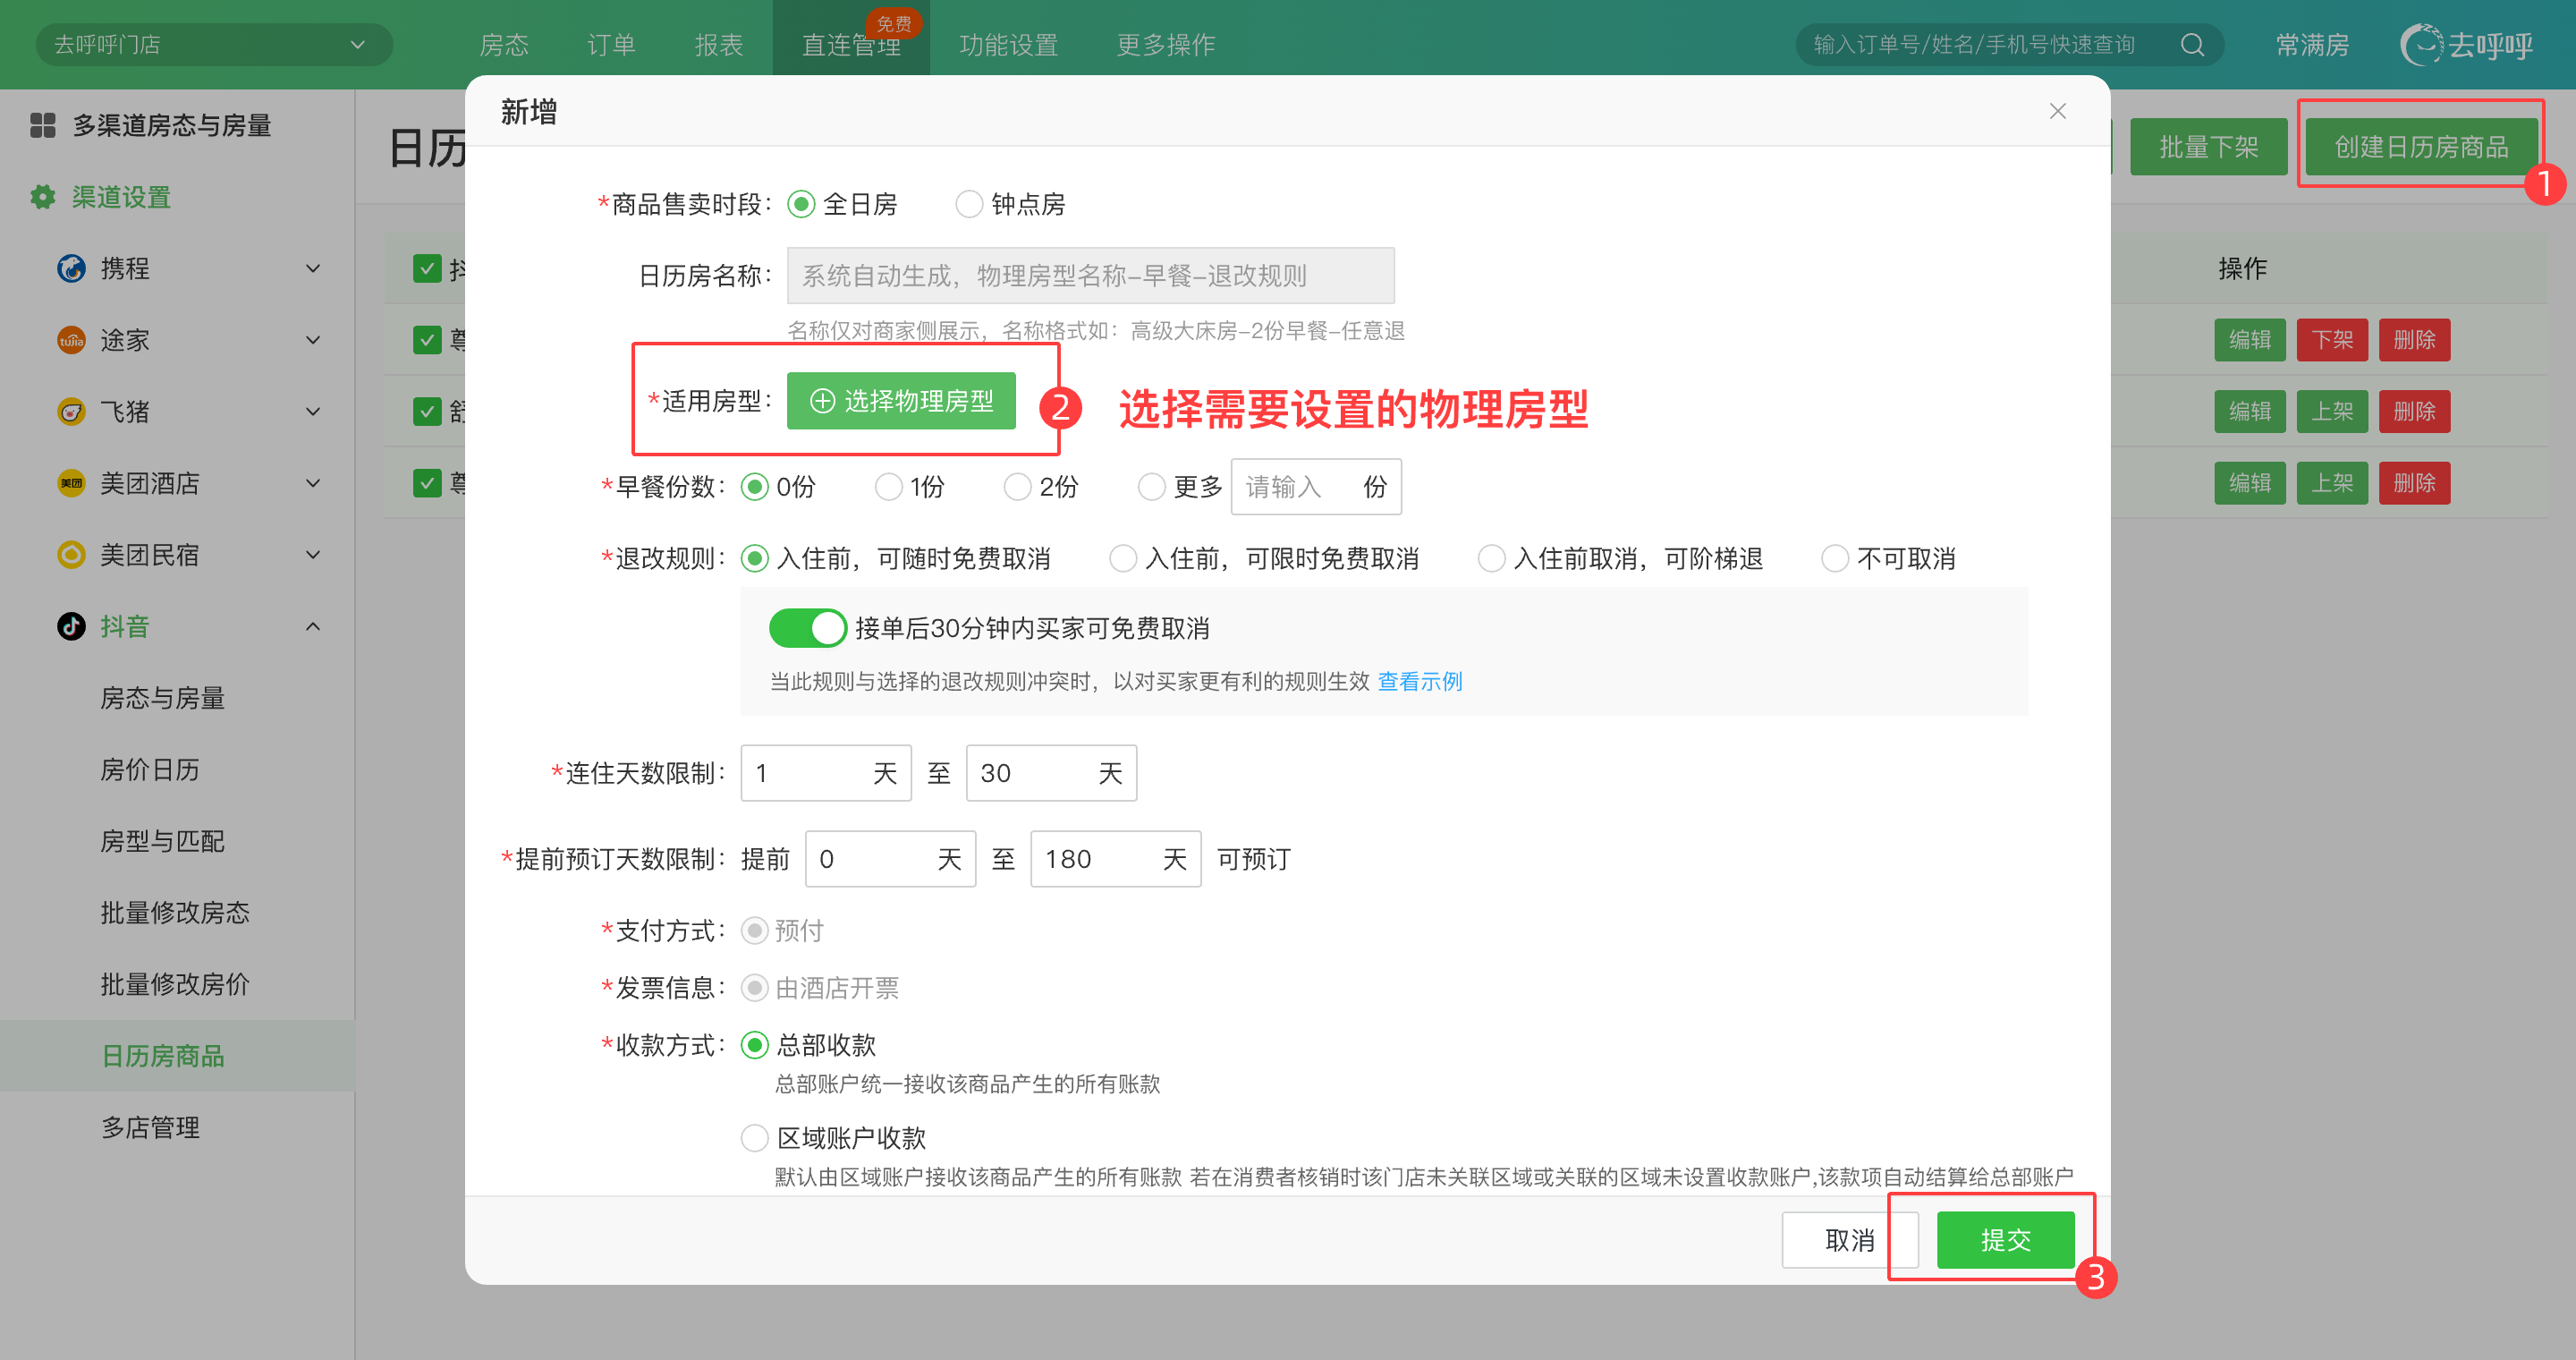The image size is (2576, 1360).
Task: Click the 选择物理房型 button
Action: pyautogui.click(x=901, y=401)
